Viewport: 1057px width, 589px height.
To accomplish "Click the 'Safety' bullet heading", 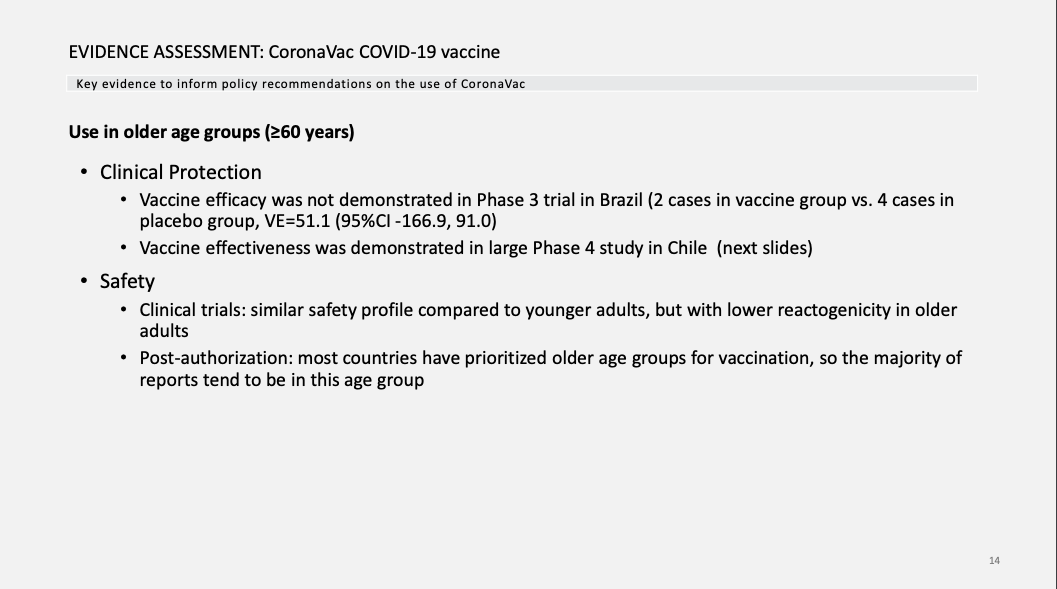I will pos(127,281).
